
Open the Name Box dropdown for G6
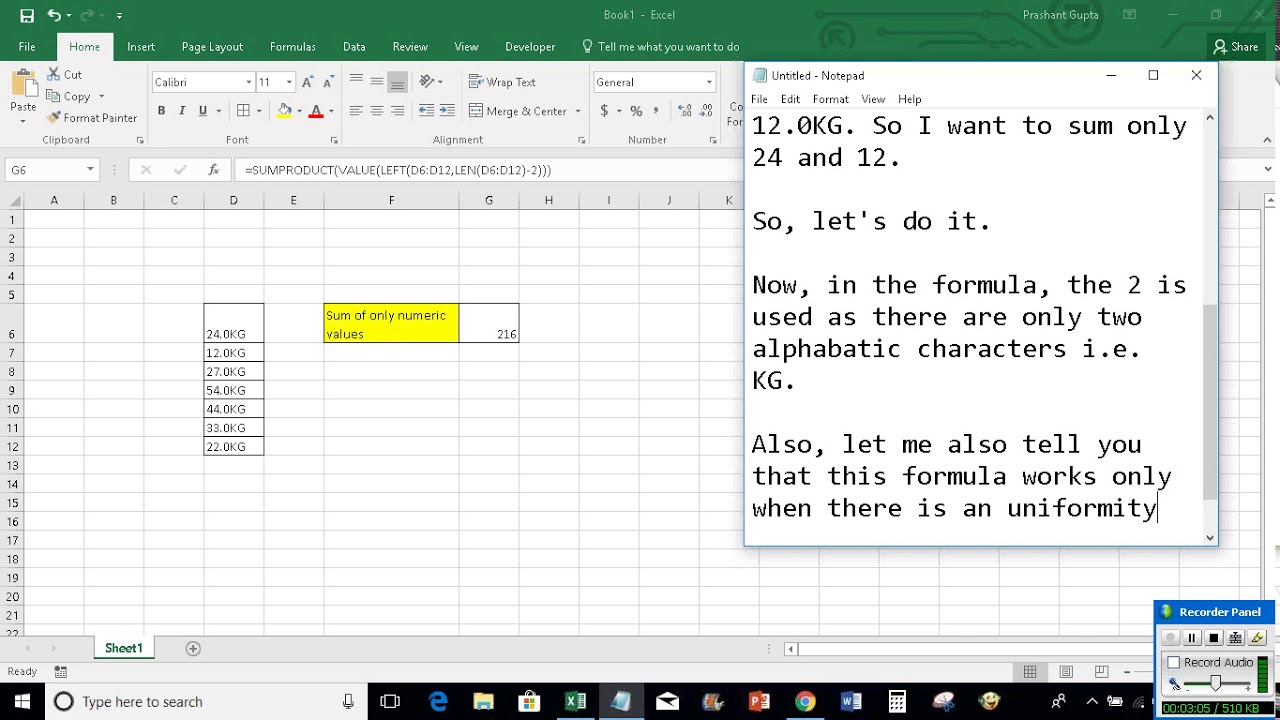point(90,170)
